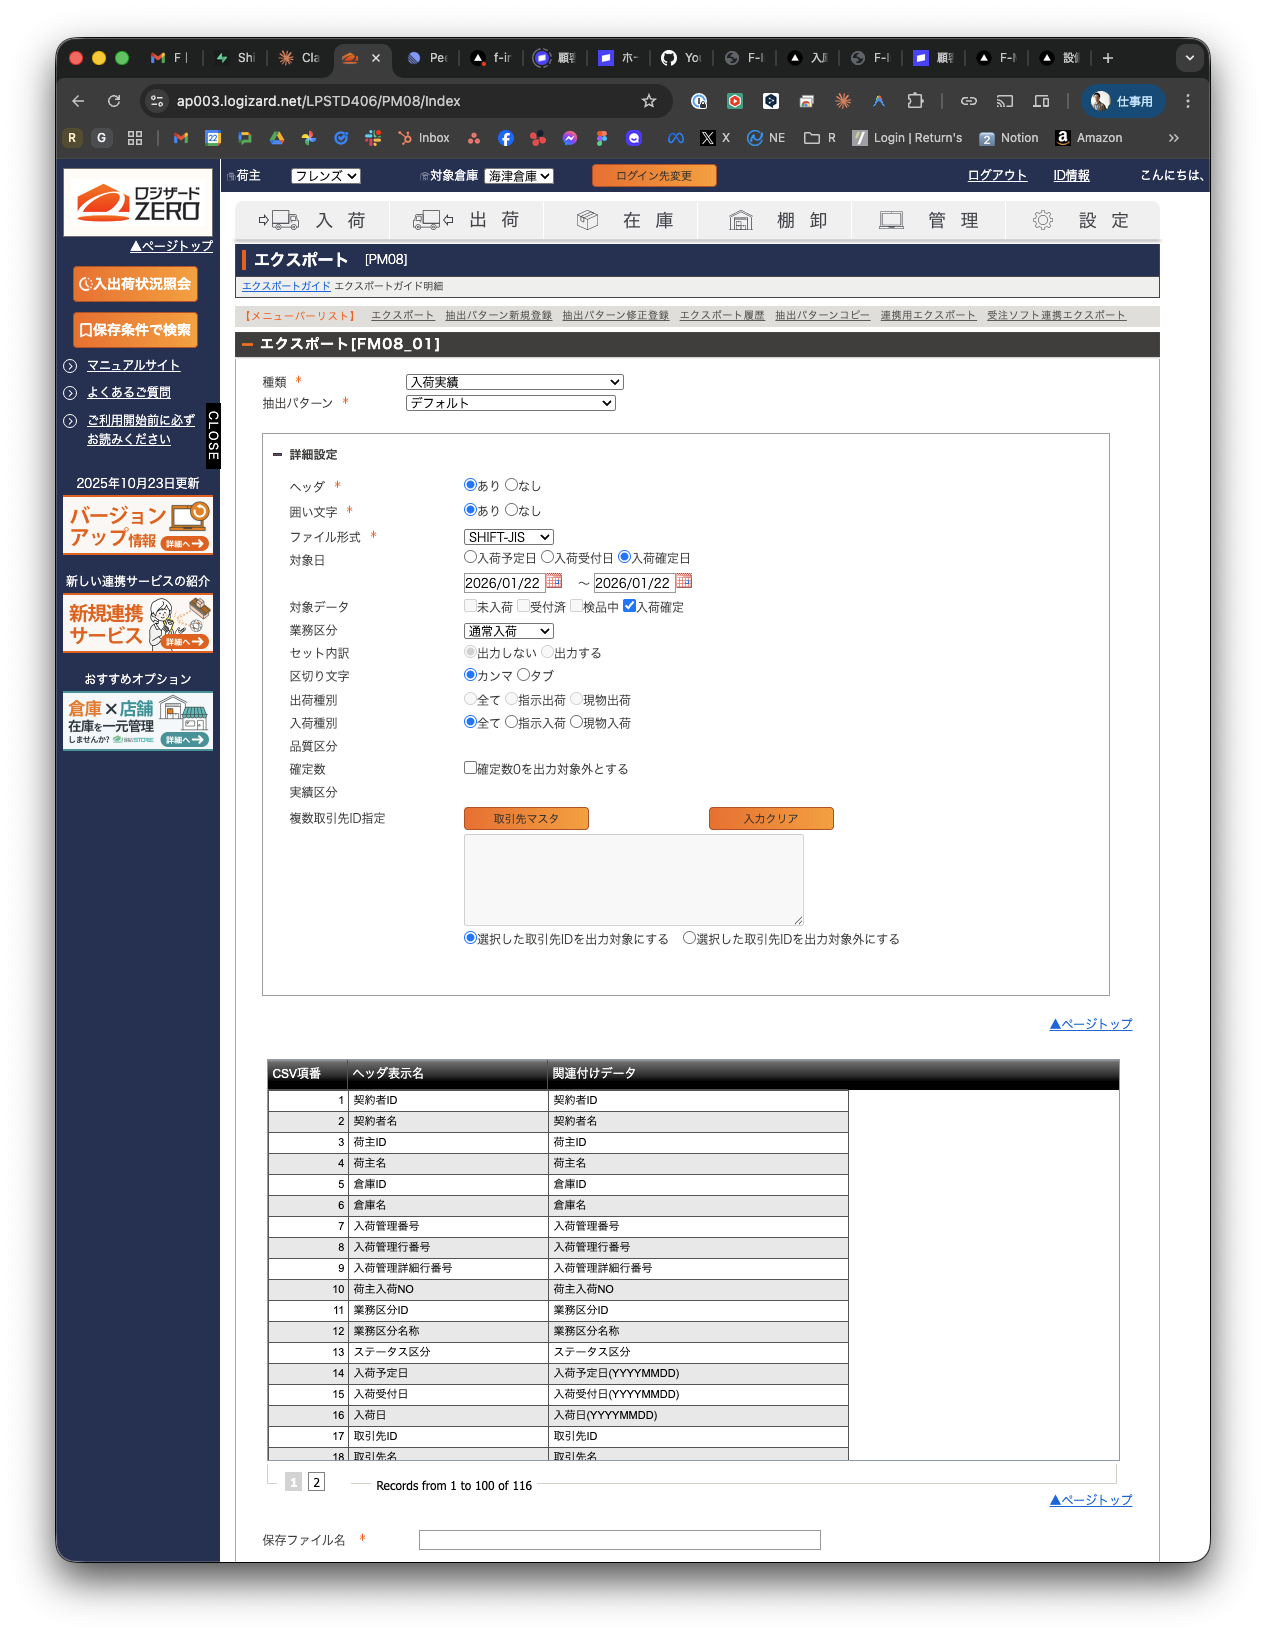Click the 保存ファイル名 input field
The height and width of the screenshot is (1636, 1266).
click(x=620, y=1540)
